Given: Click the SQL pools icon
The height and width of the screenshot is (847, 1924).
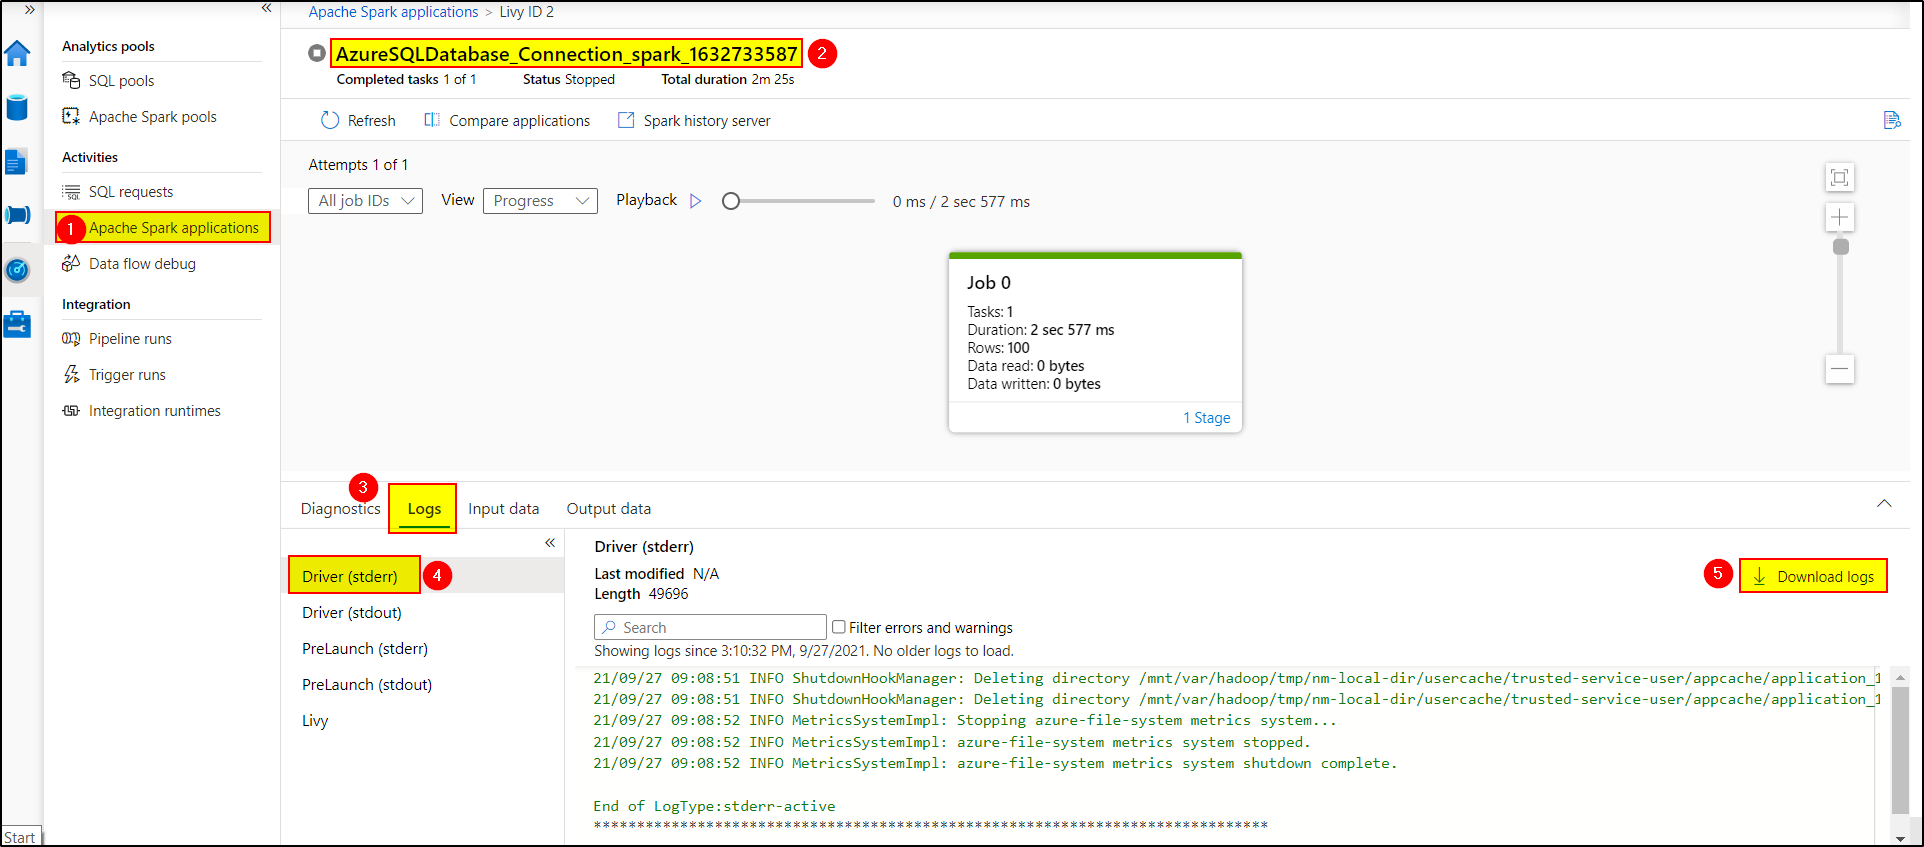Looking at the screenshot, I should 71,80.
